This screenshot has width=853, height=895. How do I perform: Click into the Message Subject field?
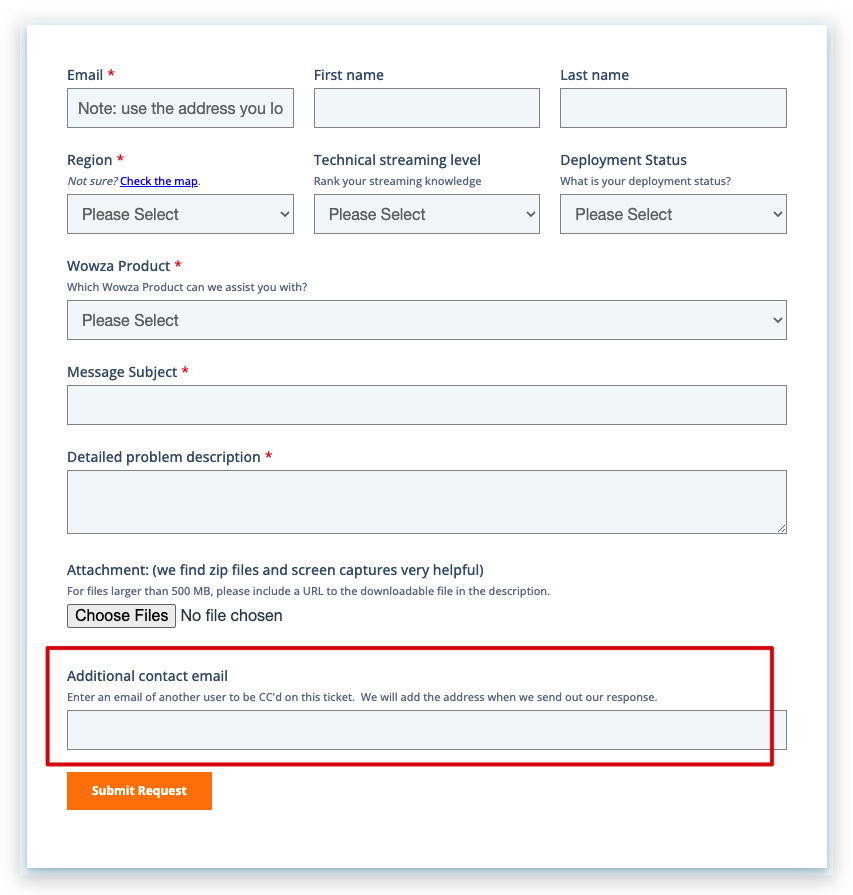pyautogui.click(x=426, y=405)
